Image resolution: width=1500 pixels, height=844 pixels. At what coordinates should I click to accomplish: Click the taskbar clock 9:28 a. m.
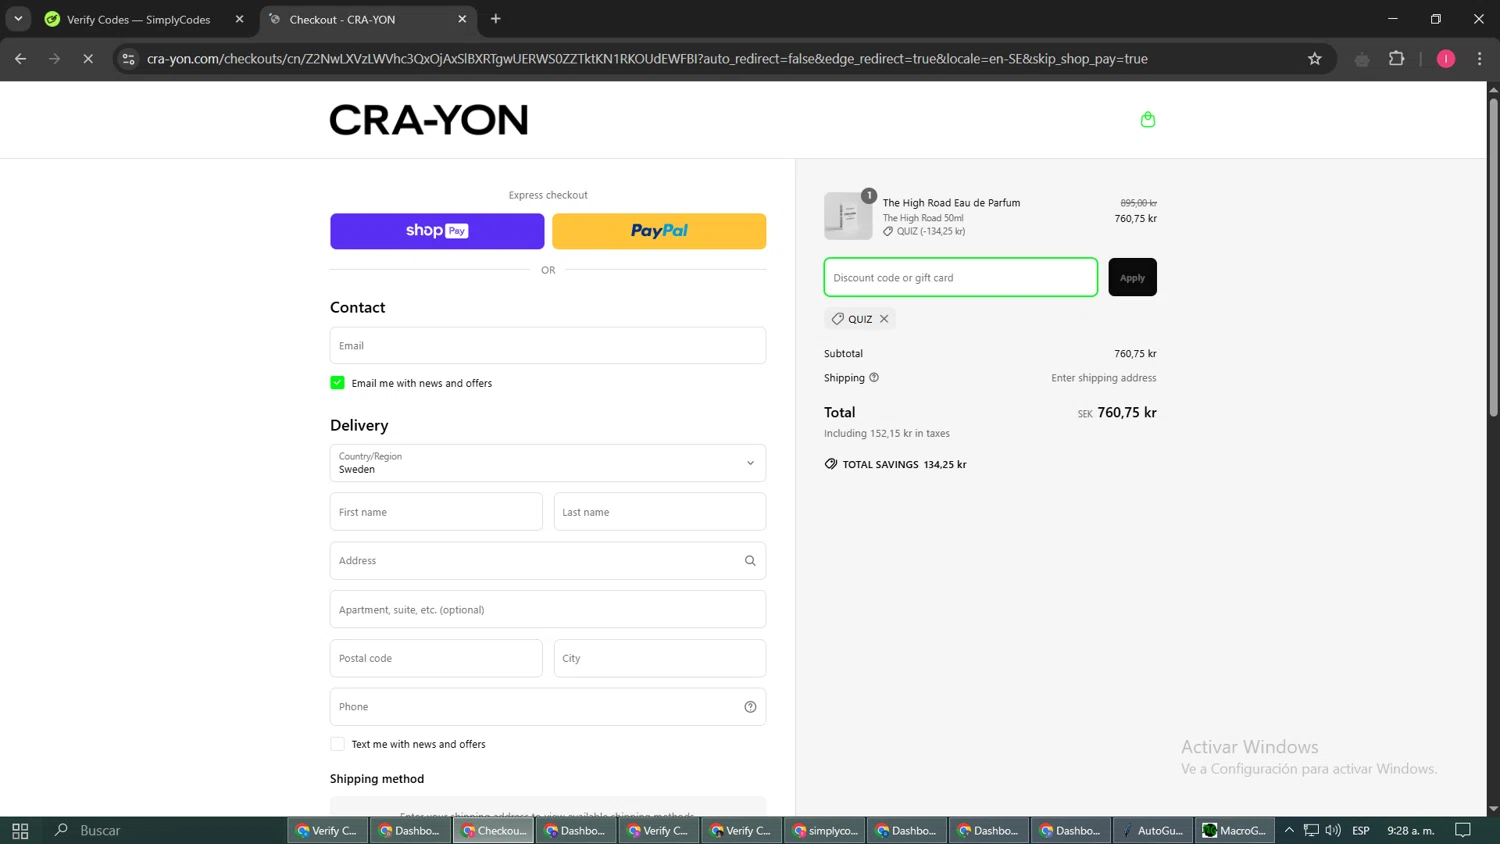tap(1411, 830)
